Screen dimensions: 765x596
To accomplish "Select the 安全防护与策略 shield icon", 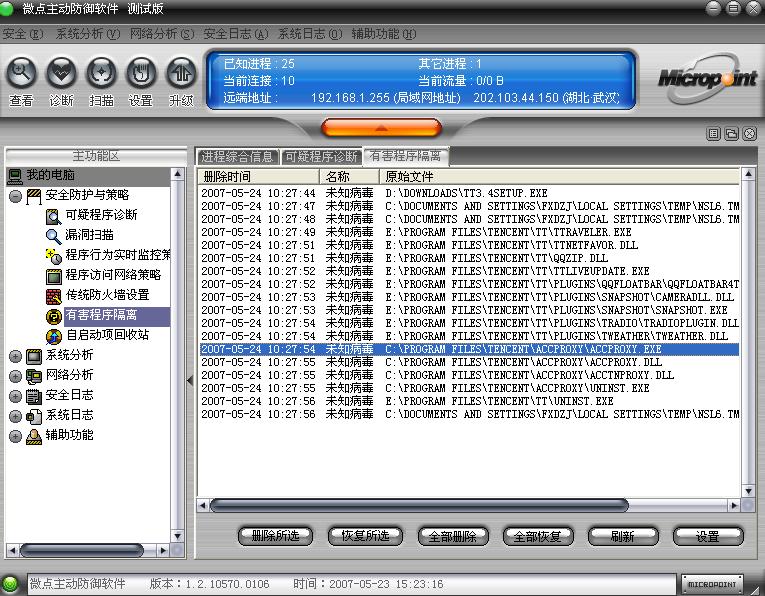I will [34, 196].
